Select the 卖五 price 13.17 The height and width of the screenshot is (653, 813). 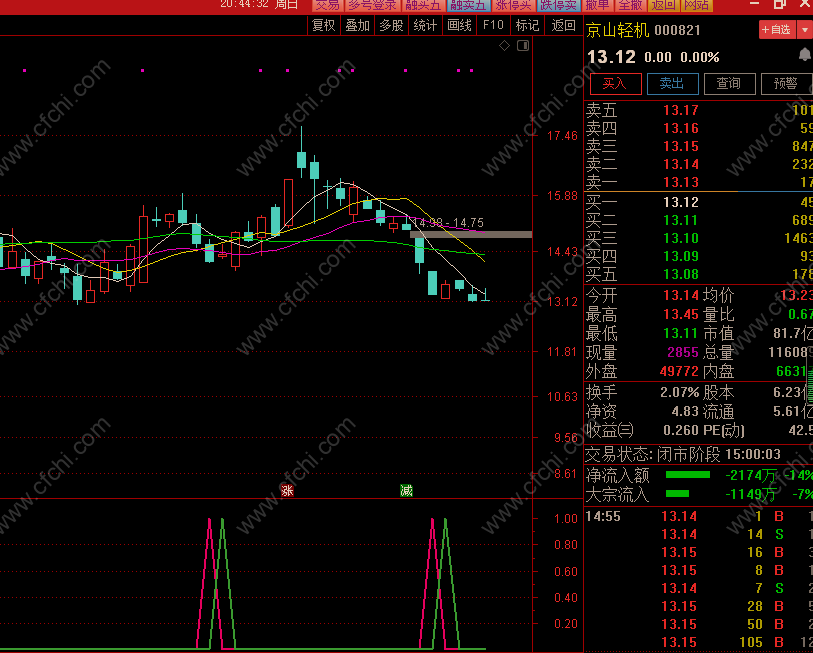pos(681,110)
